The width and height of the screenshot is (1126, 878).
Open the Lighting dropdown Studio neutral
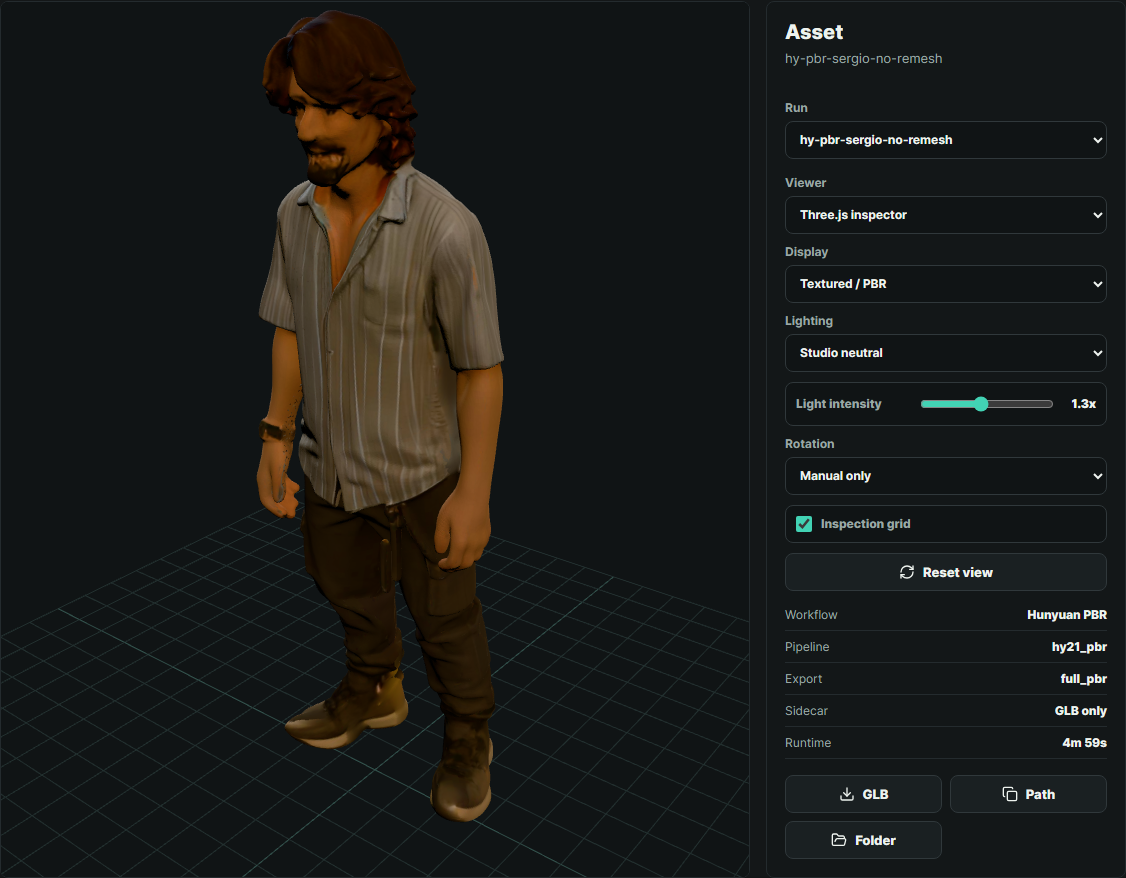pos(945,352)
